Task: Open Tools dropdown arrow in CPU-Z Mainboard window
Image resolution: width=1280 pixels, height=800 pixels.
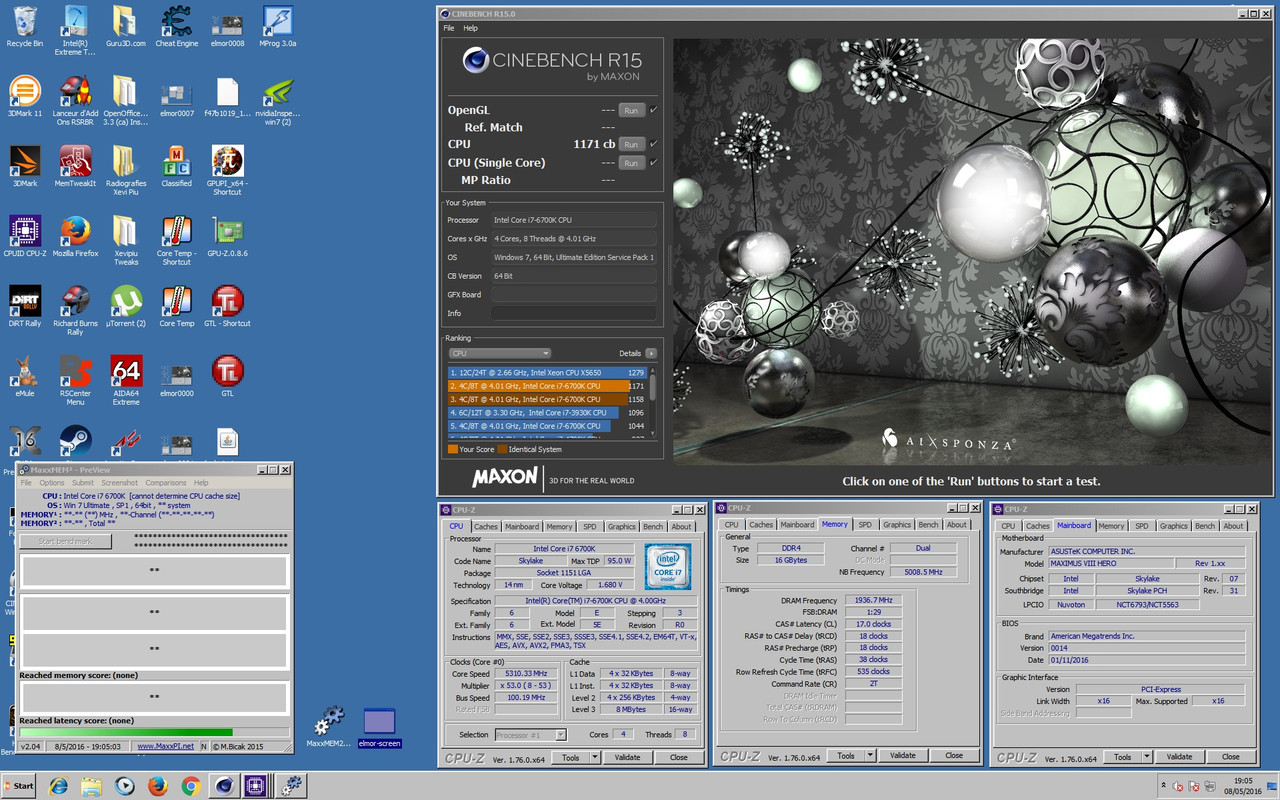Action: (x=1148, y=757)
